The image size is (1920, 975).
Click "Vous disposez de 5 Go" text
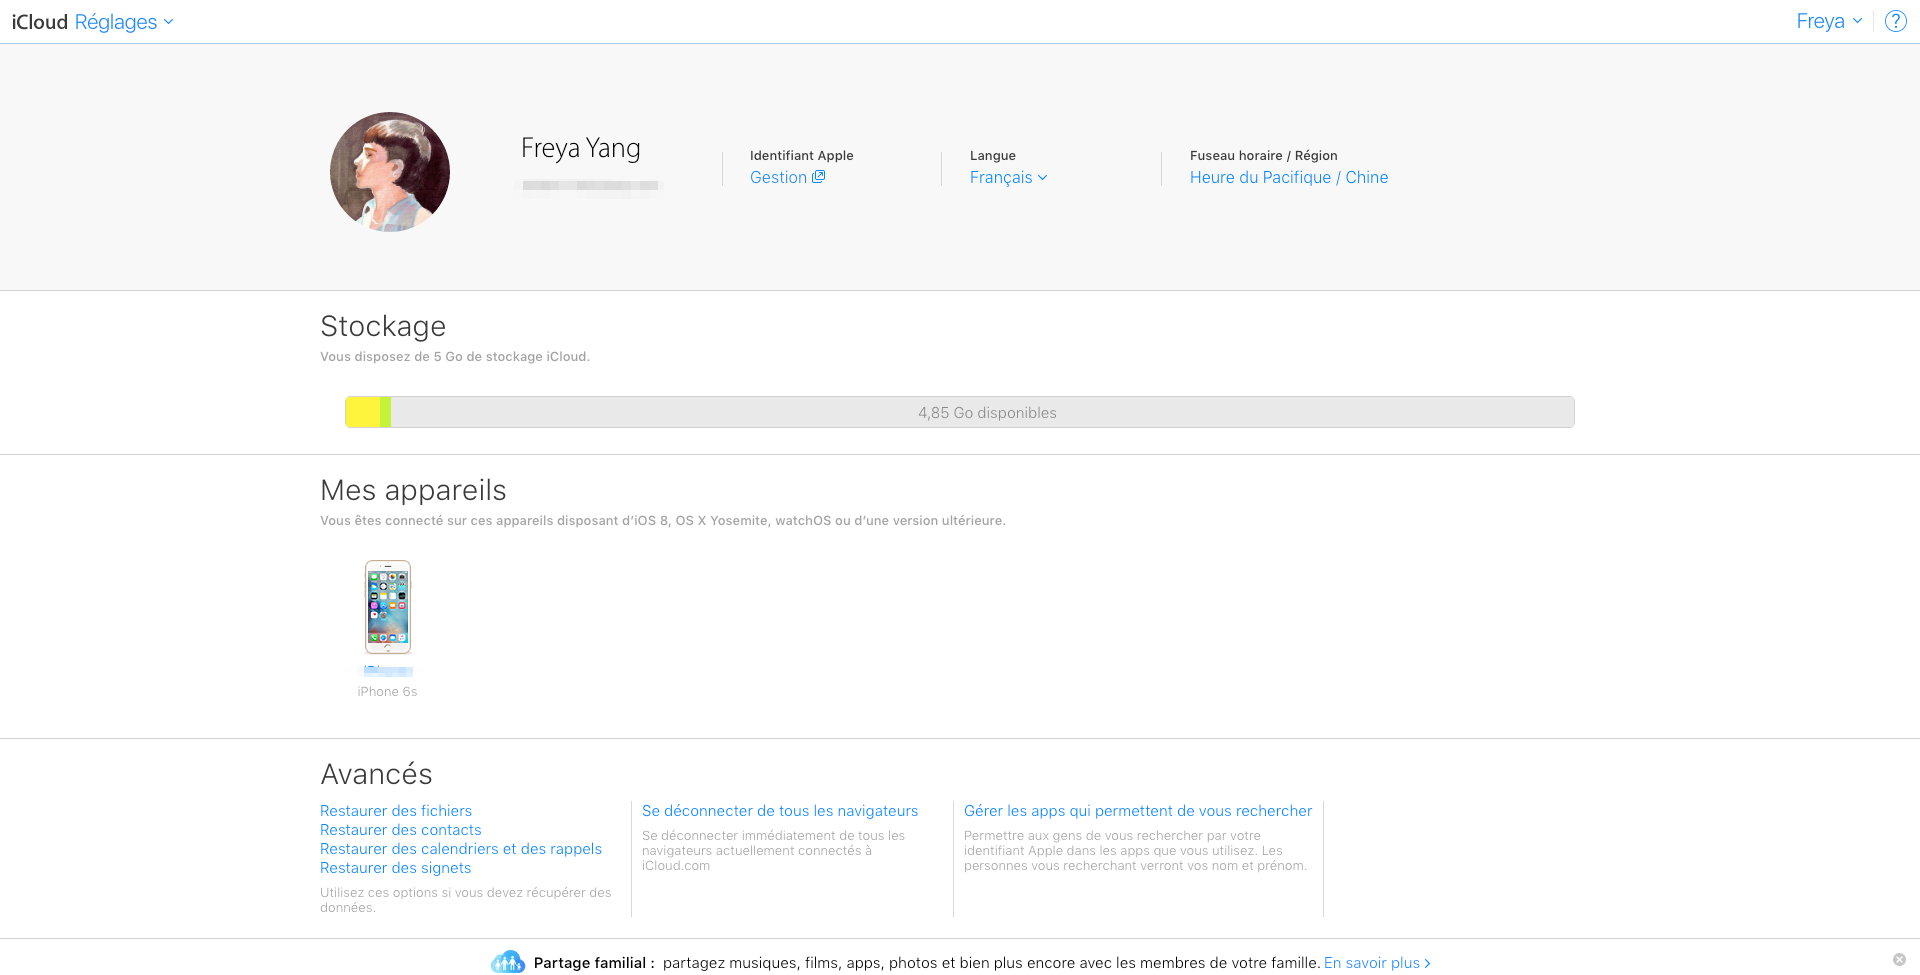[455, 357]
